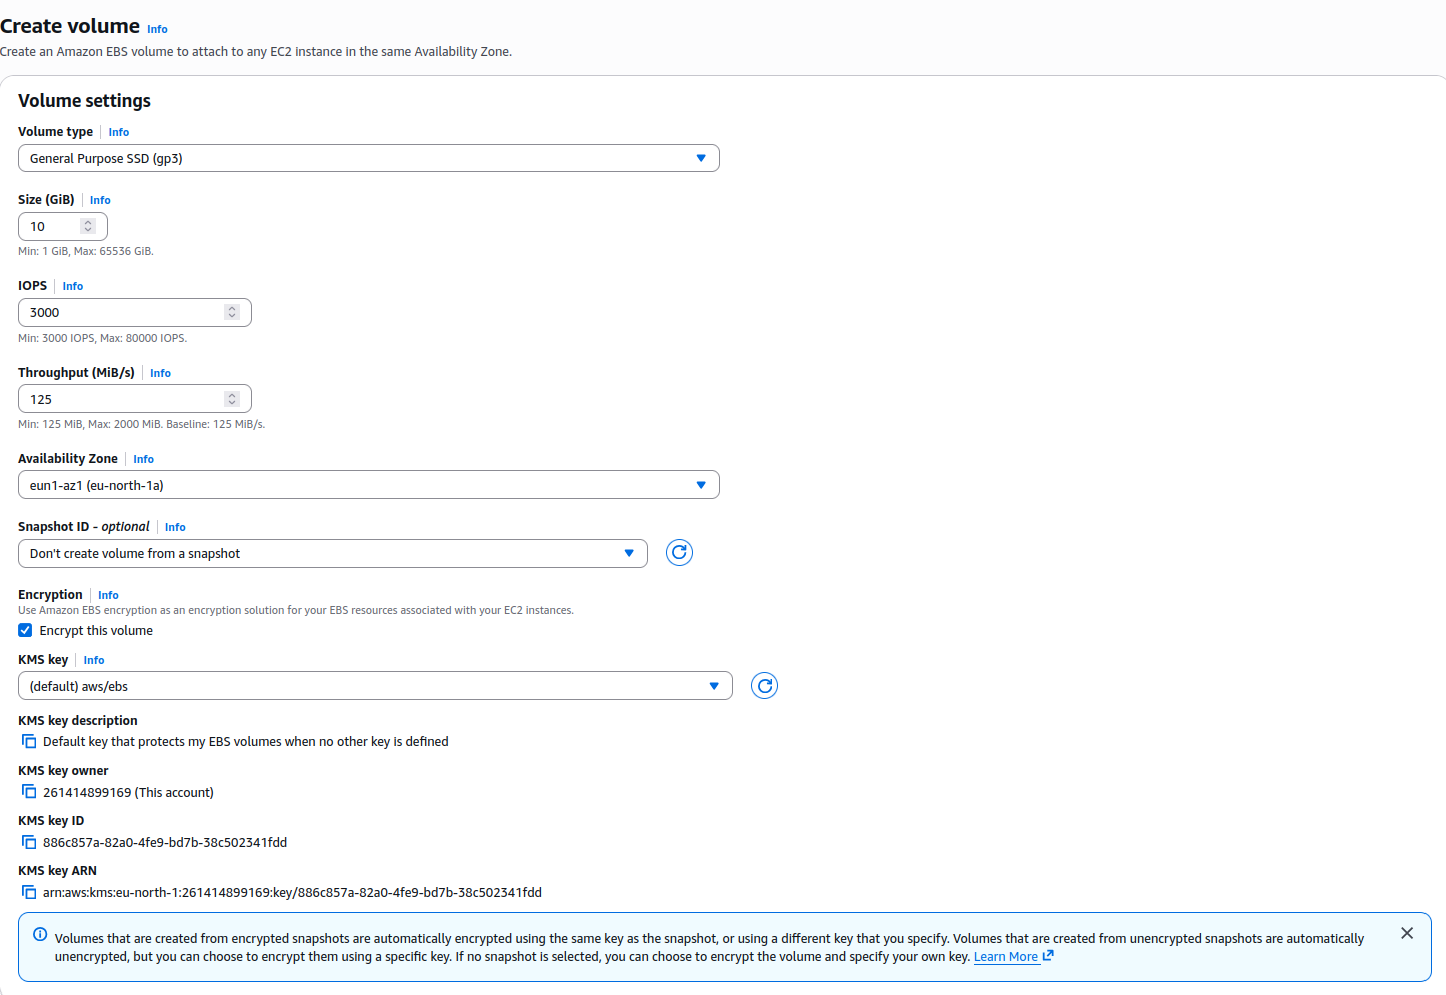Copy the KMS key ARN
Image resolution: width=1446 pixels, height=995 pixels.
[29, 892]
